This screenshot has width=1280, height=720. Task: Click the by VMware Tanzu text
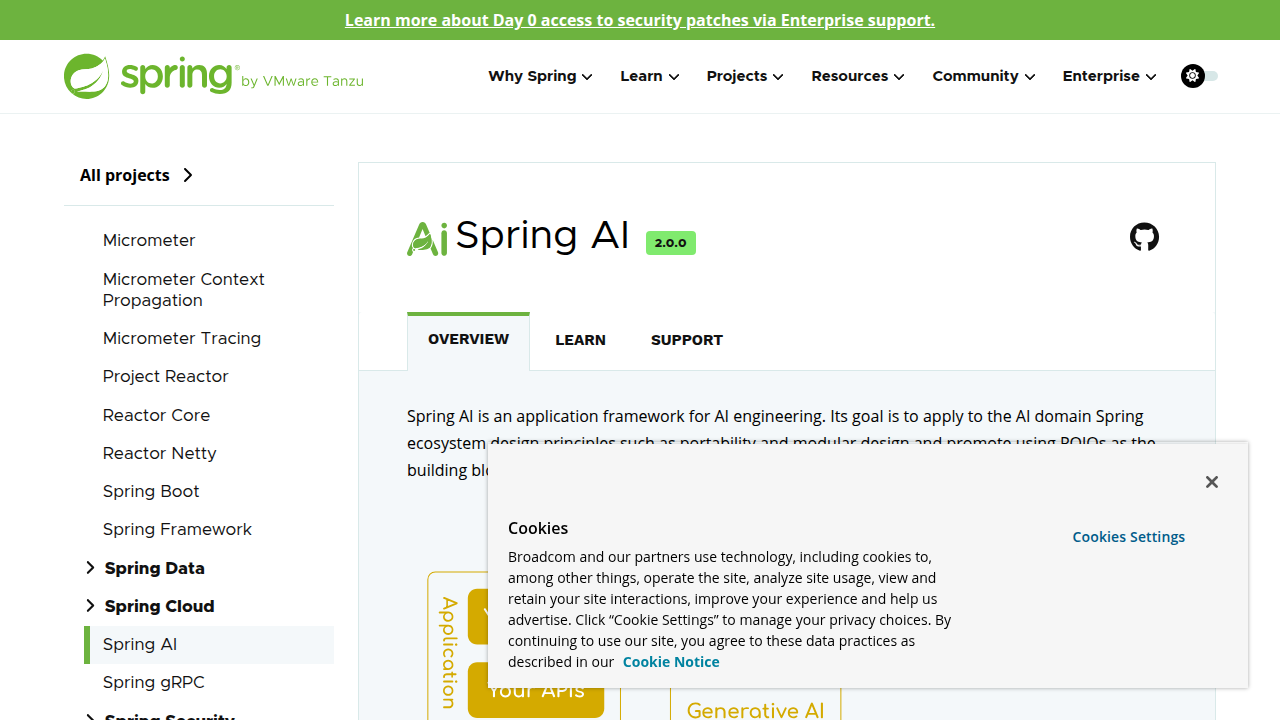pyautogui.click(x=302, y=81)
